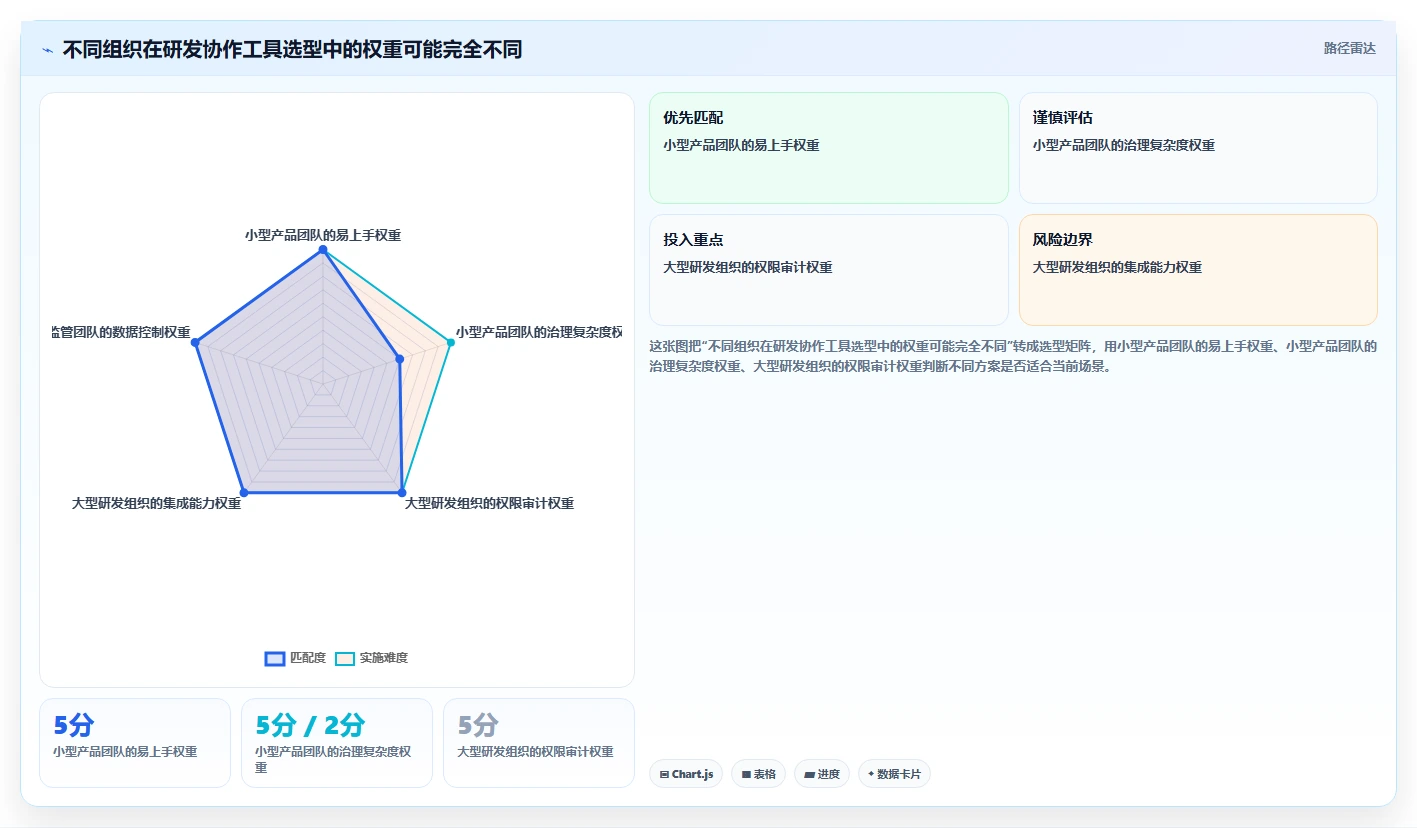Click the description paragraph starting 这张图把
1417x828 pixels.
coord(1013,356)
